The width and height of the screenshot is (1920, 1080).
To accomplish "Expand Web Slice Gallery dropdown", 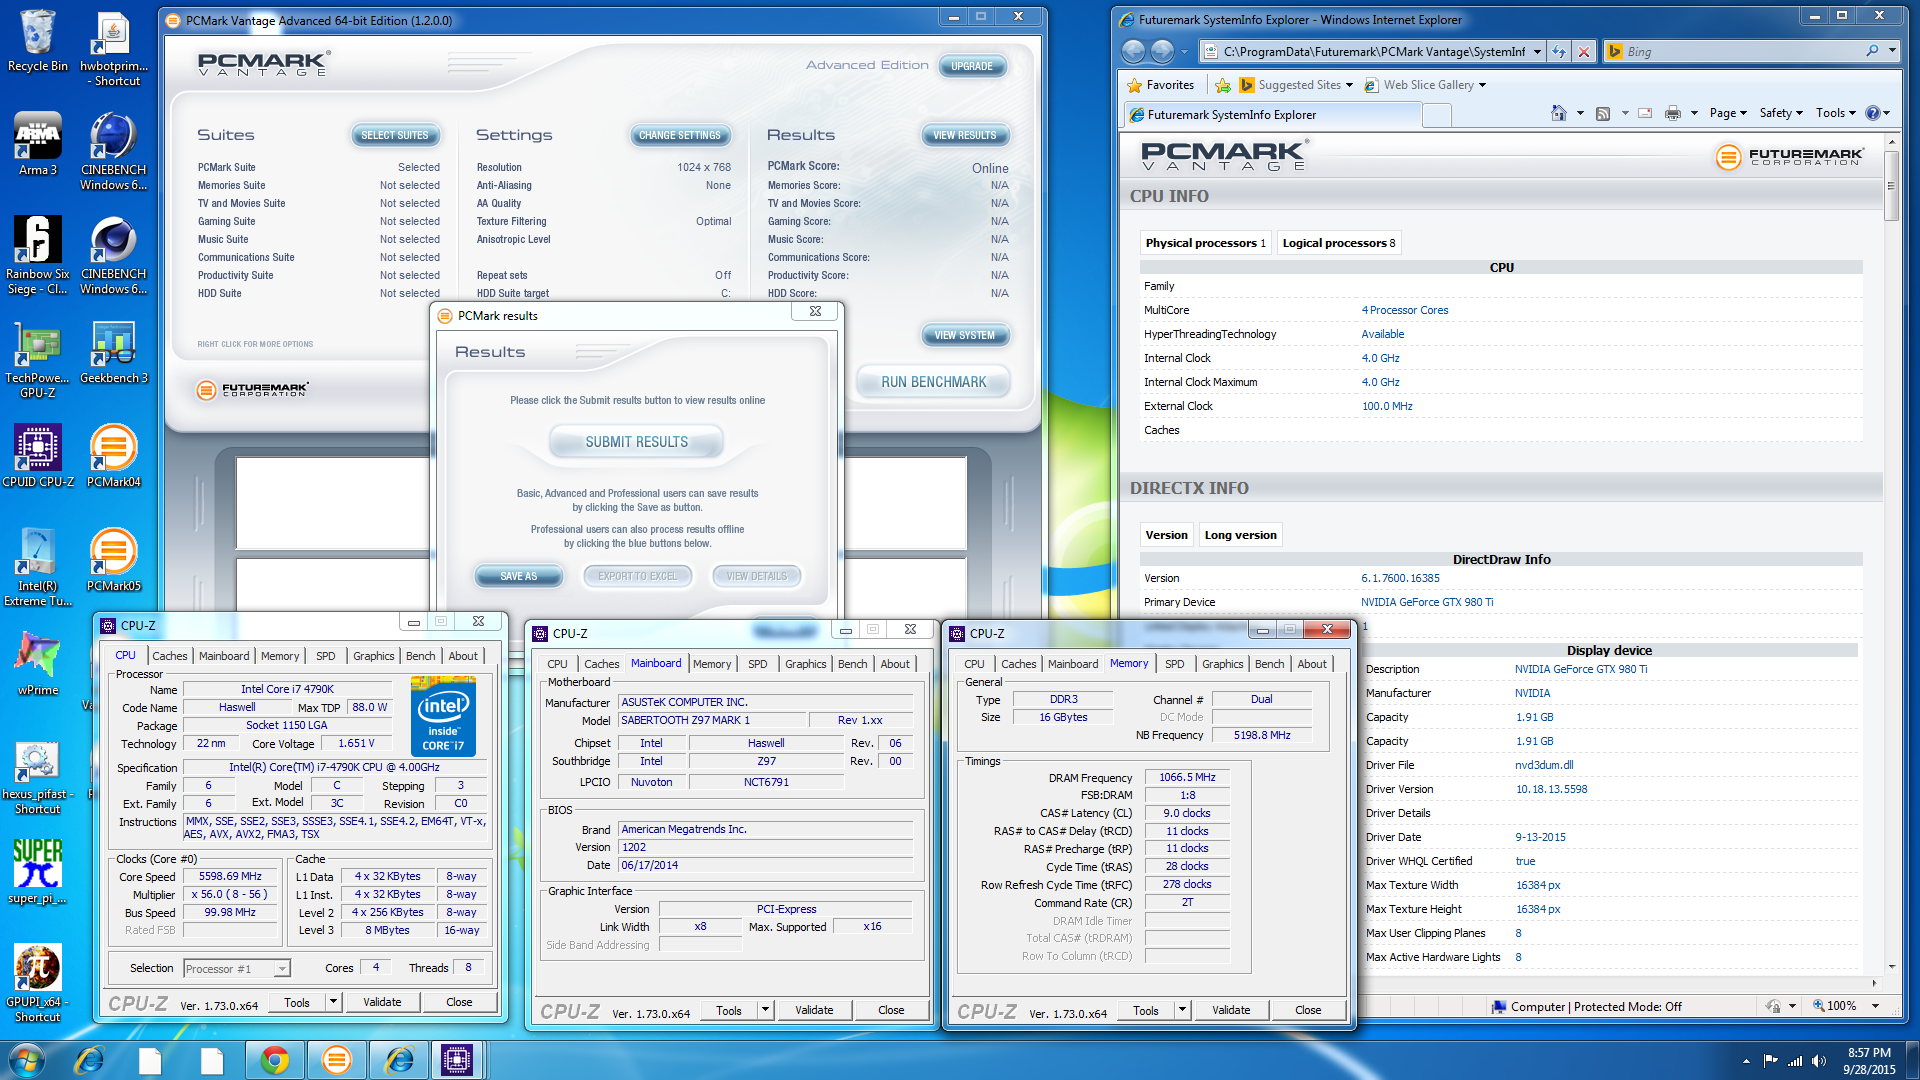I will pos(1482,85).
